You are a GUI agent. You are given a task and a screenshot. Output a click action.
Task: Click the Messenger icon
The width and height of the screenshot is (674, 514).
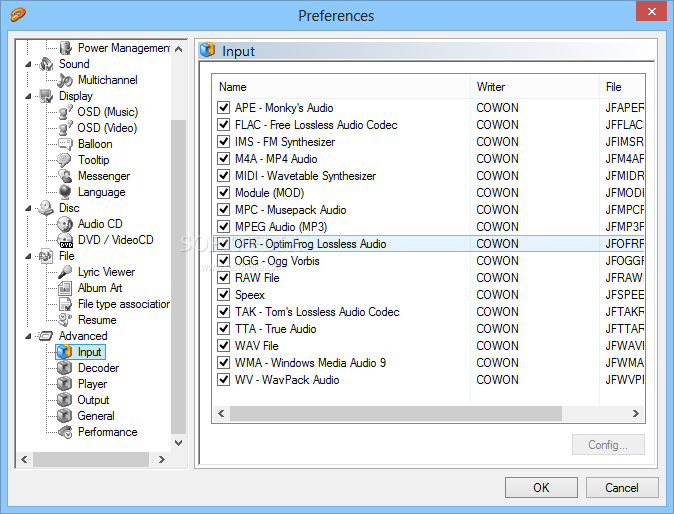coord(65,176)
